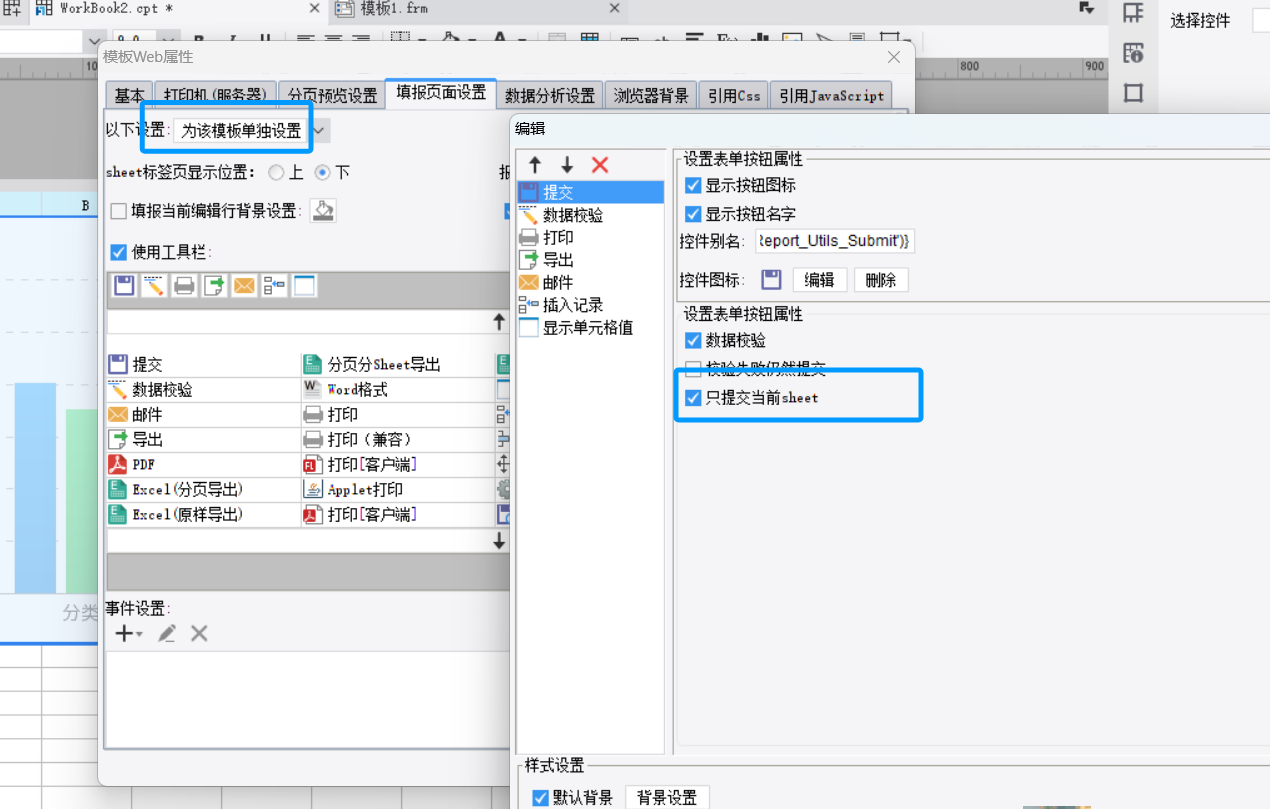Viewport: 1270px width, 809px height.
Task: Uncheck 只提交当前sheet checkbox
Action: [693, 398]
